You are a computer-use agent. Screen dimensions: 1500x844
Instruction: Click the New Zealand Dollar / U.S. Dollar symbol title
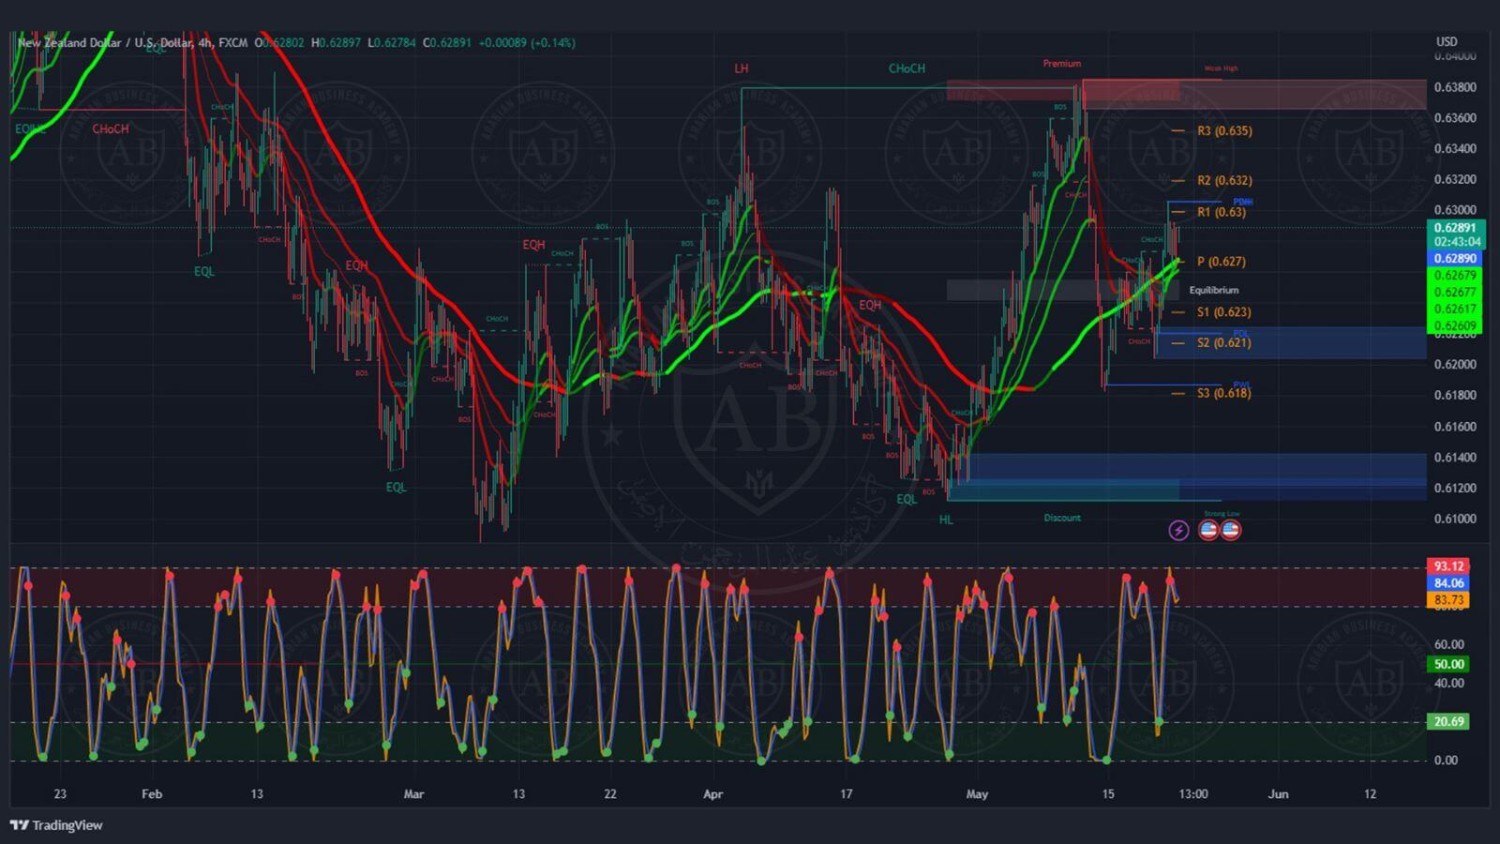tap(105, 43)
